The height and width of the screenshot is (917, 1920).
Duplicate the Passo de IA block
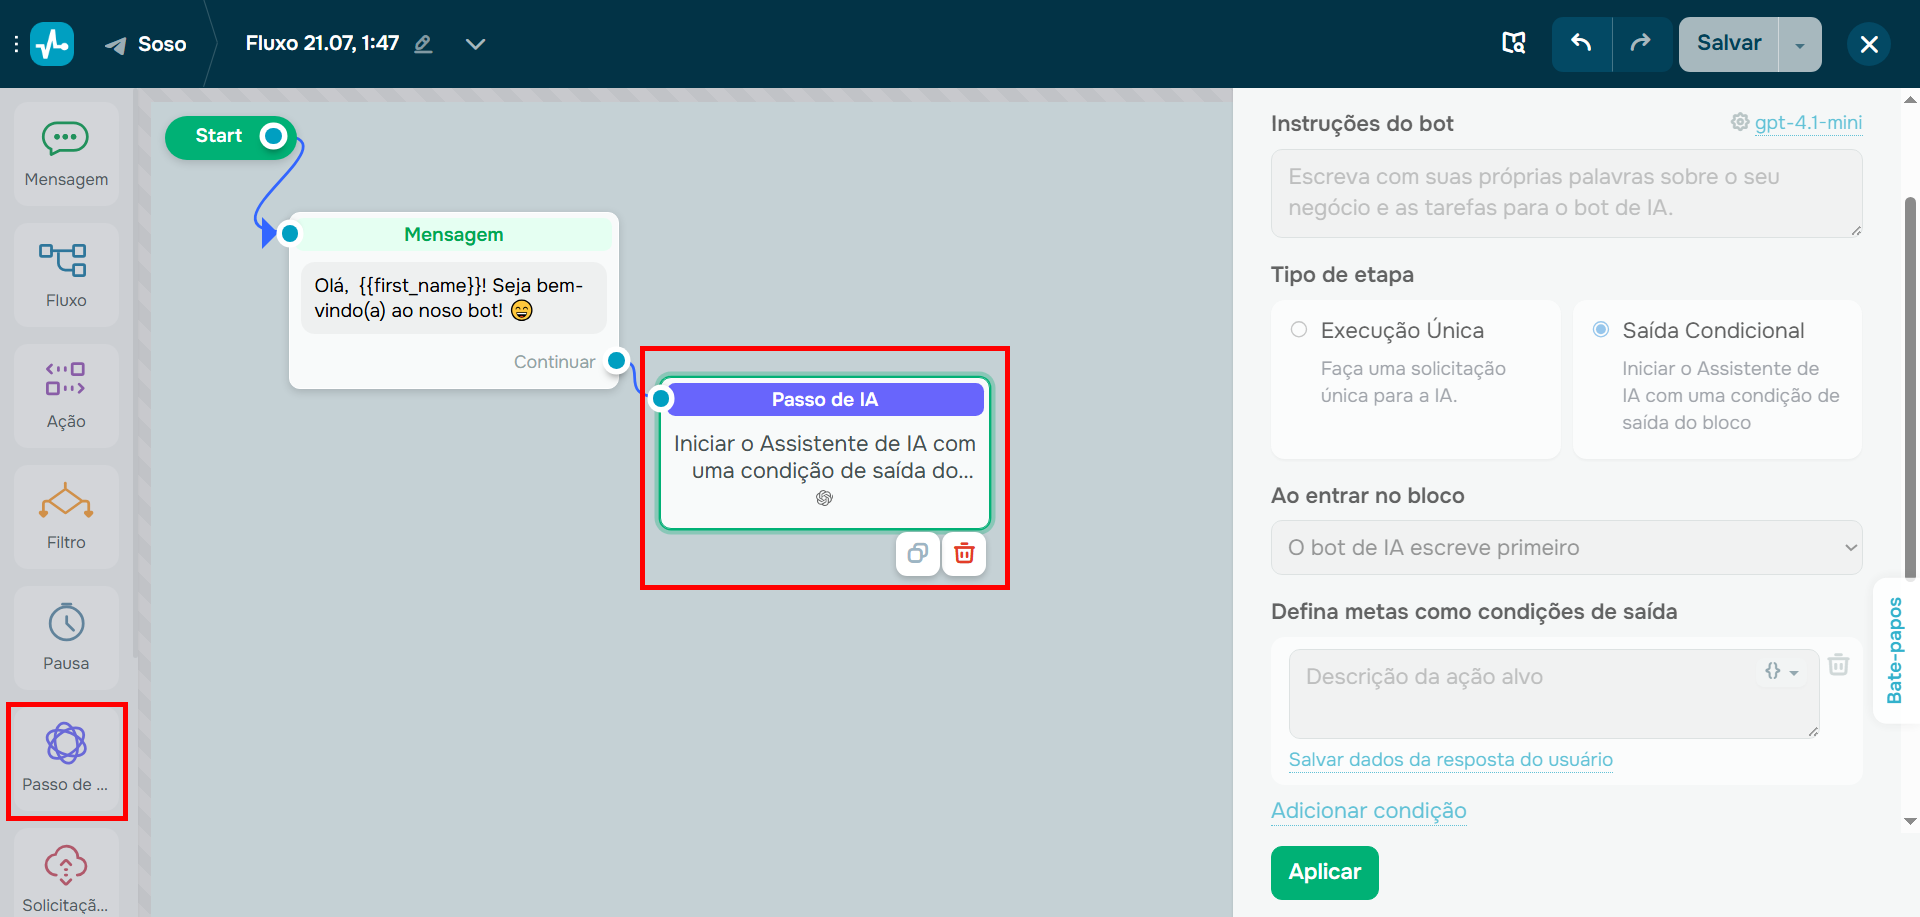pos(917,554)
